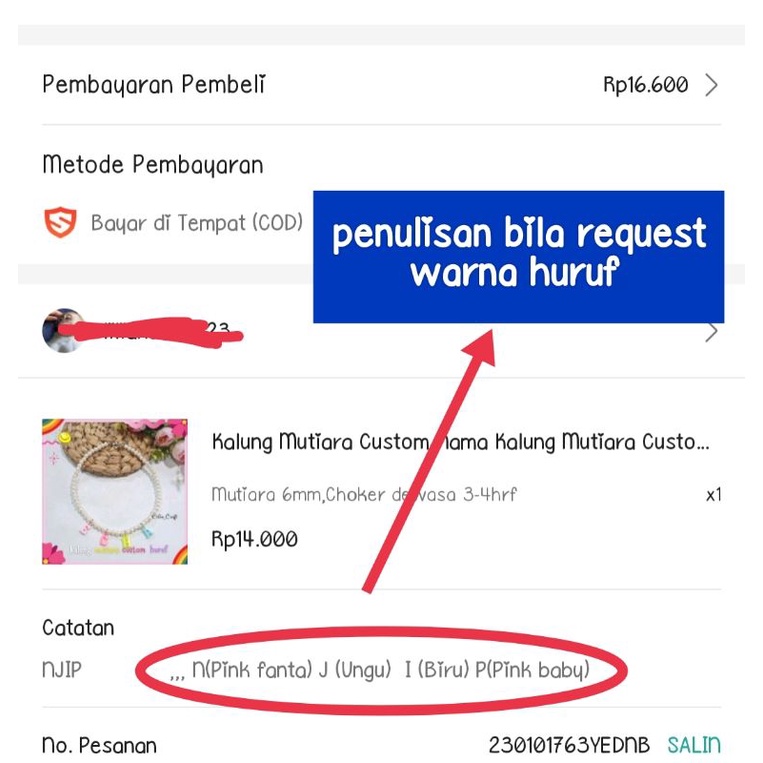Tap the circled color request note

point(381,670)
